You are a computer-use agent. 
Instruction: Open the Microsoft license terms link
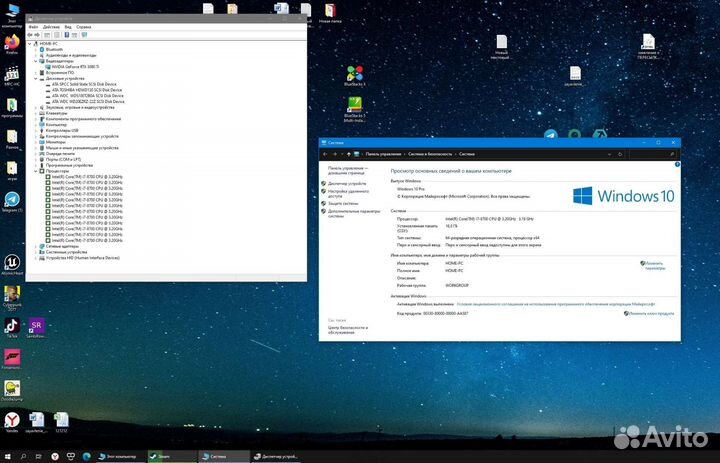tap(556, 304)
